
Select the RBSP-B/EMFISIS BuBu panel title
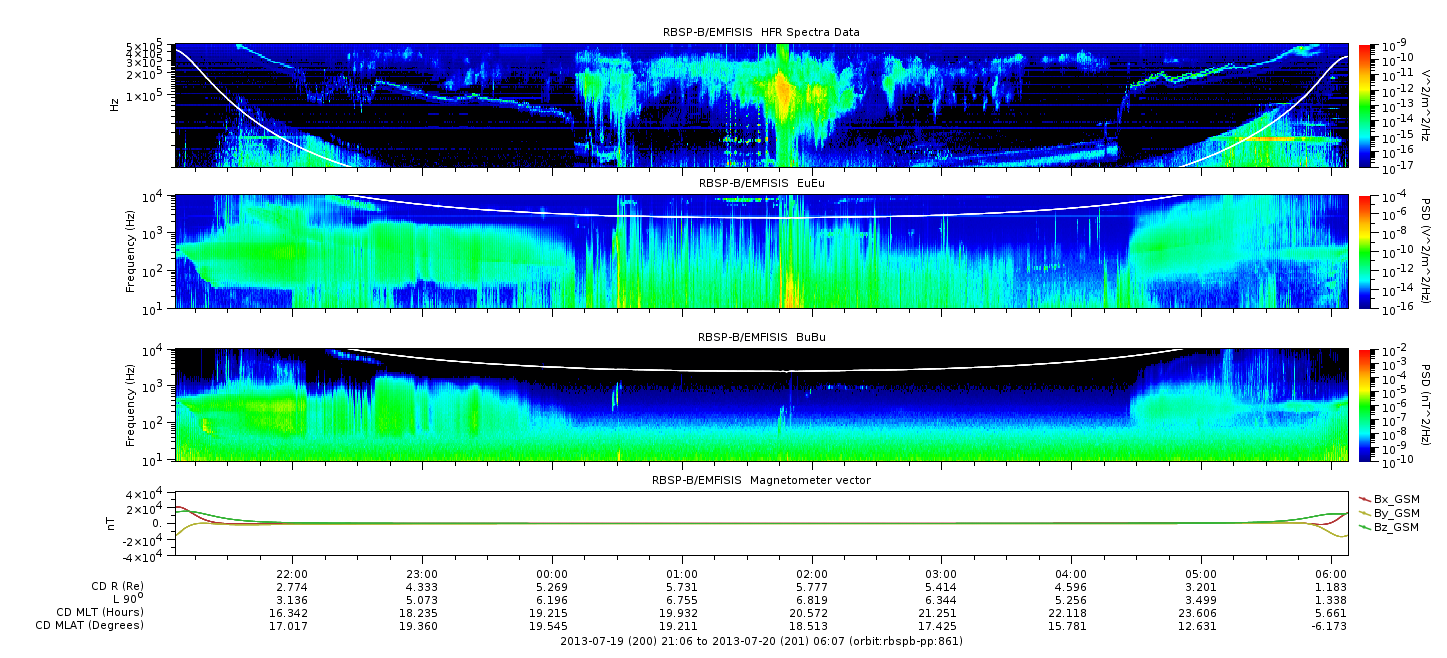761,337
